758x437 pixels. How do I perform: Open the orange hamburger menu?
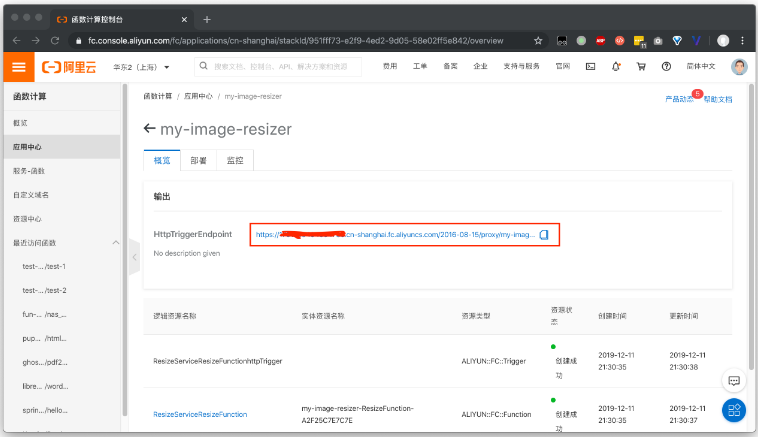pos(19,67)
